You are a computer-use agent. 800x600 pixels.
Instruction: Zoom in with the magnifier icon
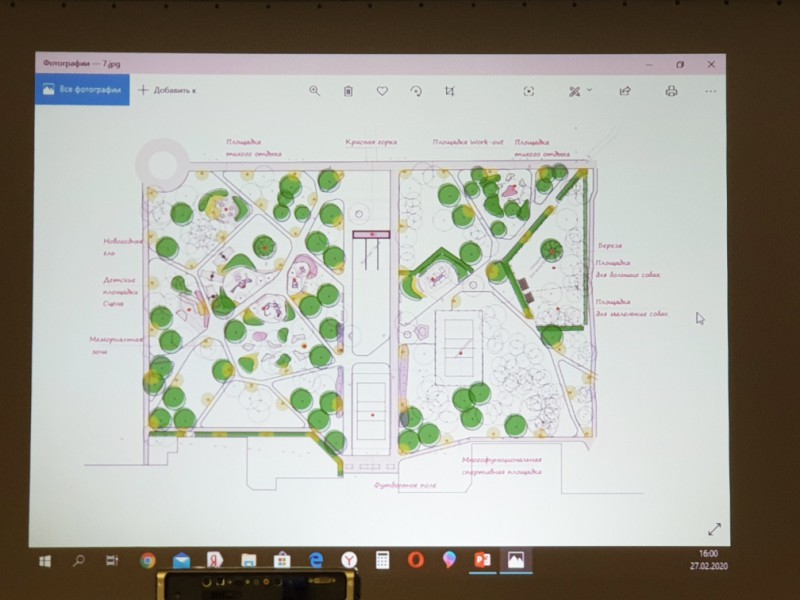coord(314,90)
